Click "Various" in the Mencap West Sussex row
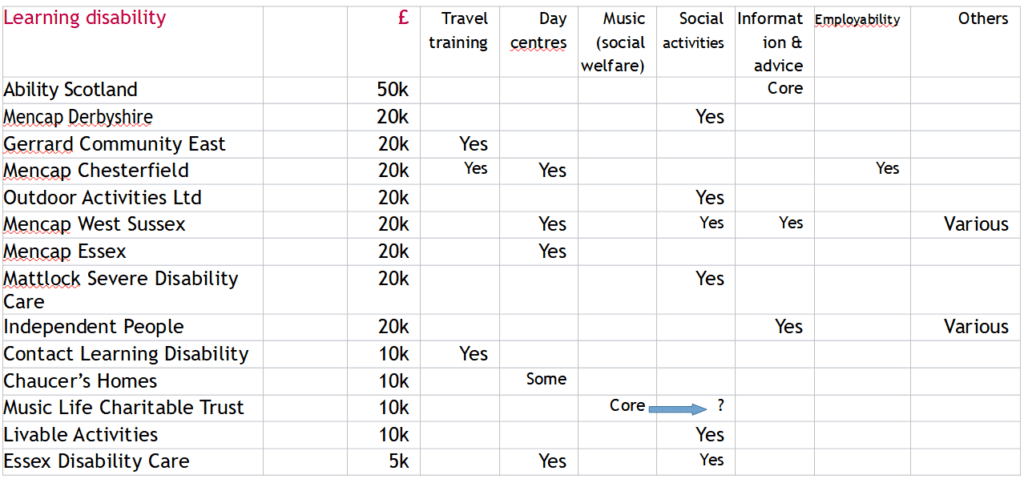This screenshot has height=479, width=1024. [976, 224]
